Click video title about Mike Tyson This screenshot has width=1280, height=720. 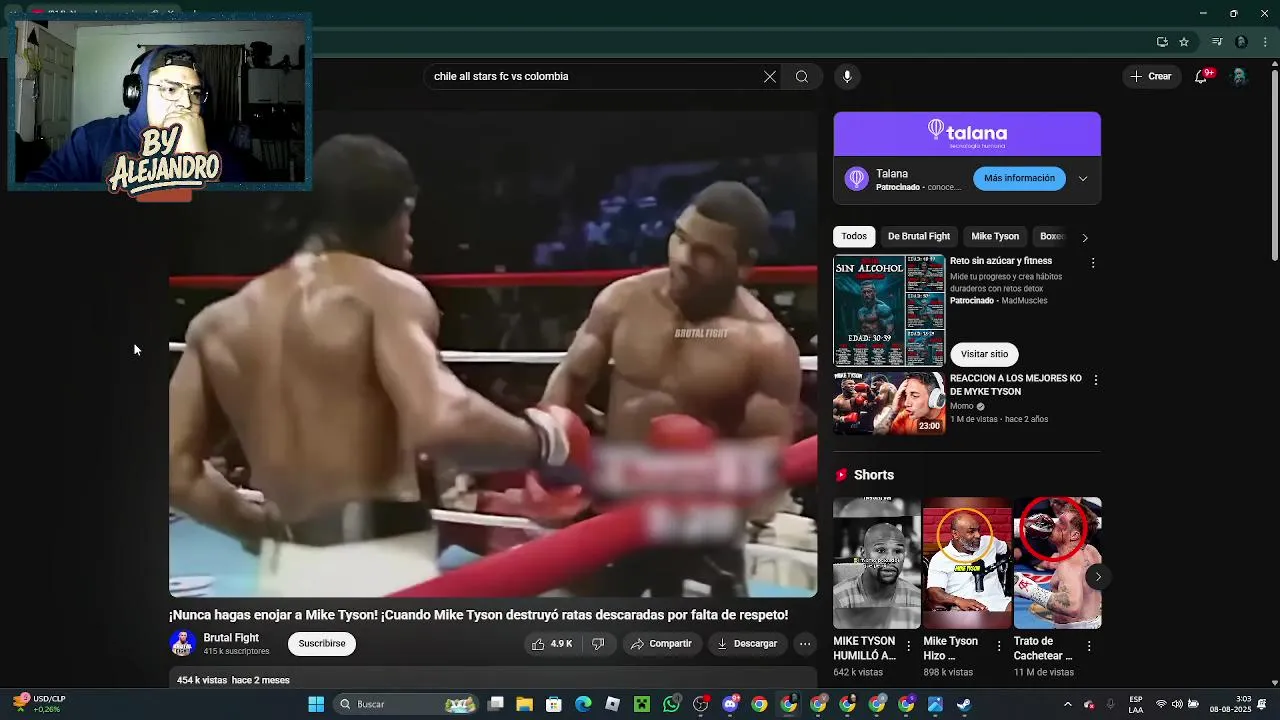pyautogui.click(x=479, y=615)
